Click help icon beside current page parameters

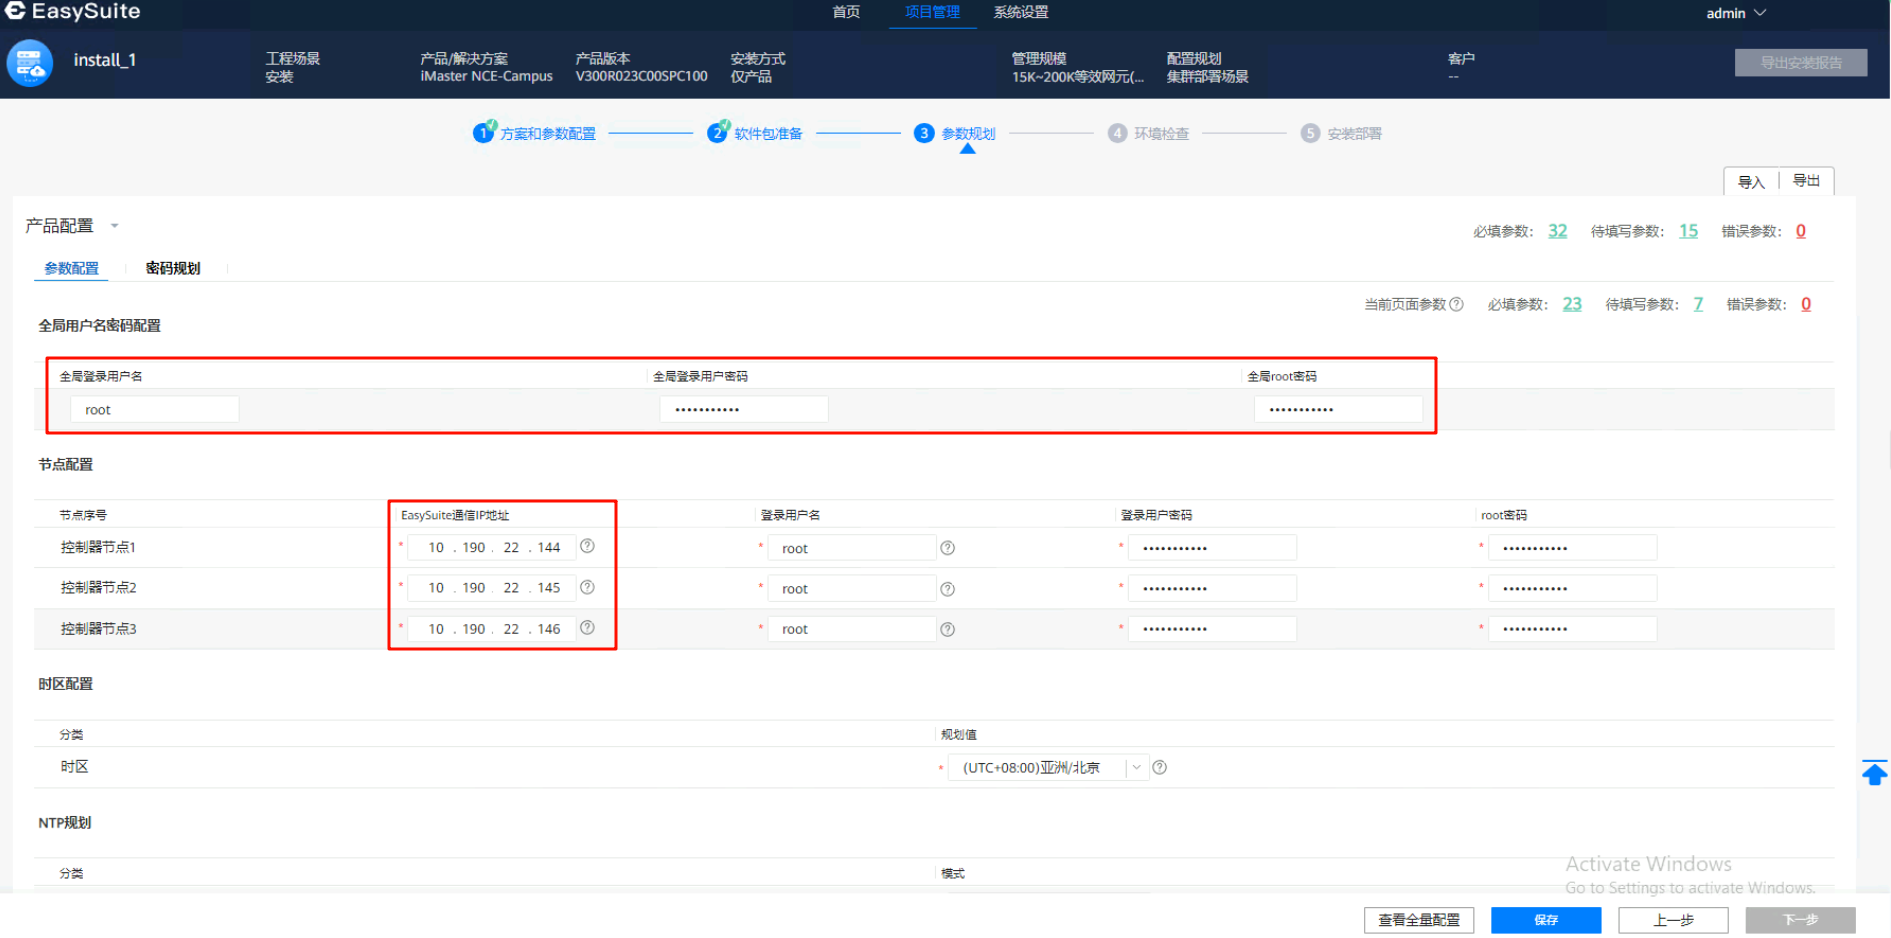[x=1457, y=305]
